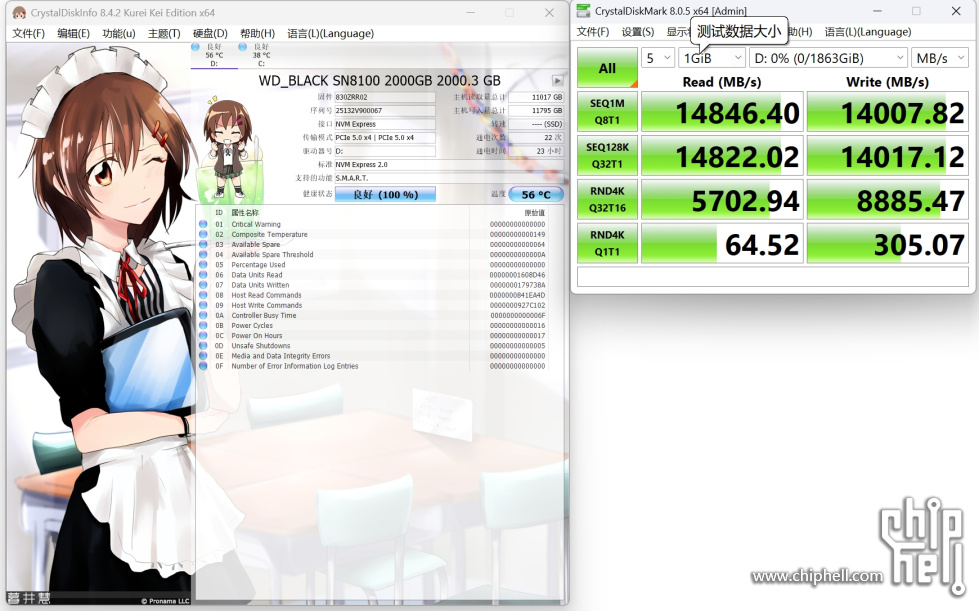Click SEQ1M write result bar 14007.82

coord(888,112)
